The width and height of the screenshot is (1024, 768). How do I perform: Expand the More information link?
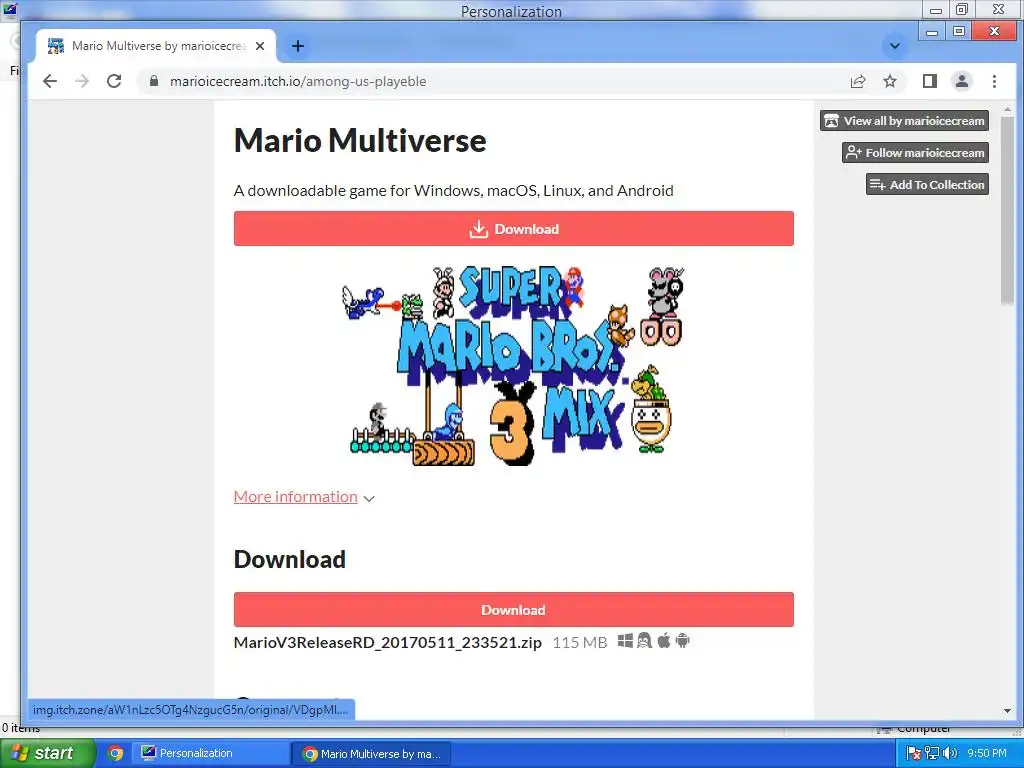[x=295, y=497]
